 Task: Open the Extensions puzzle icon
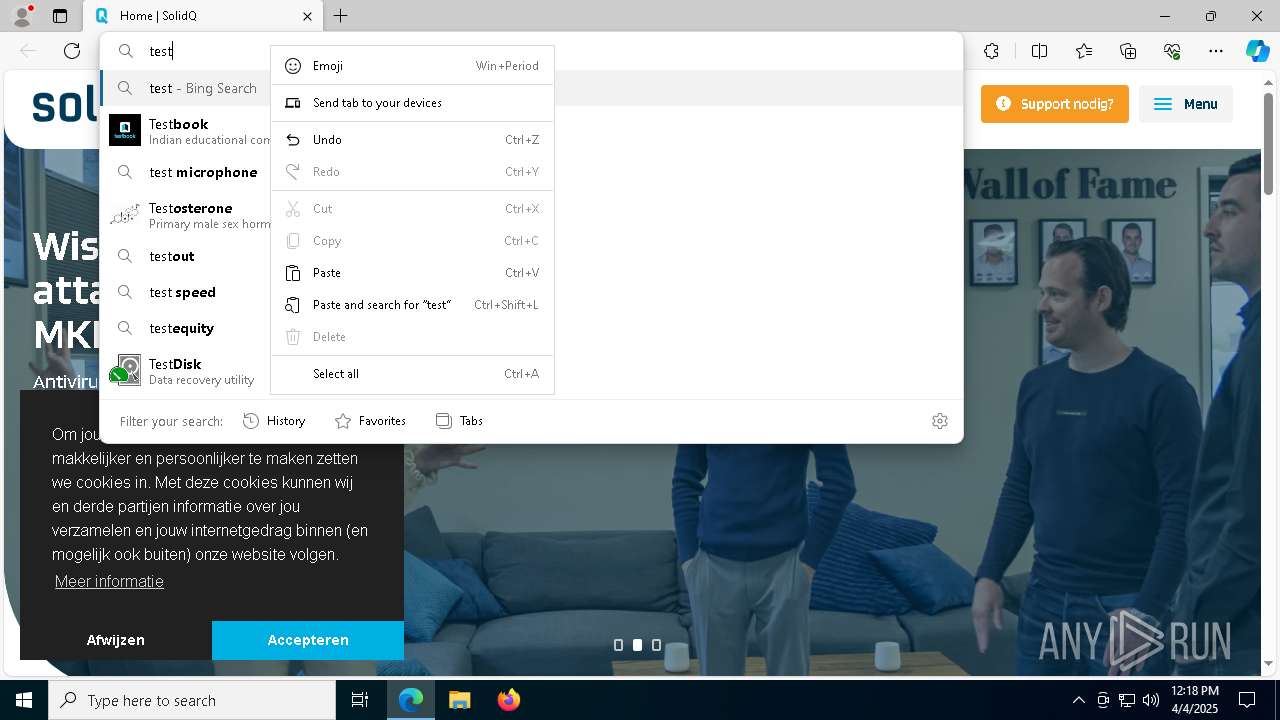[991, 51]
